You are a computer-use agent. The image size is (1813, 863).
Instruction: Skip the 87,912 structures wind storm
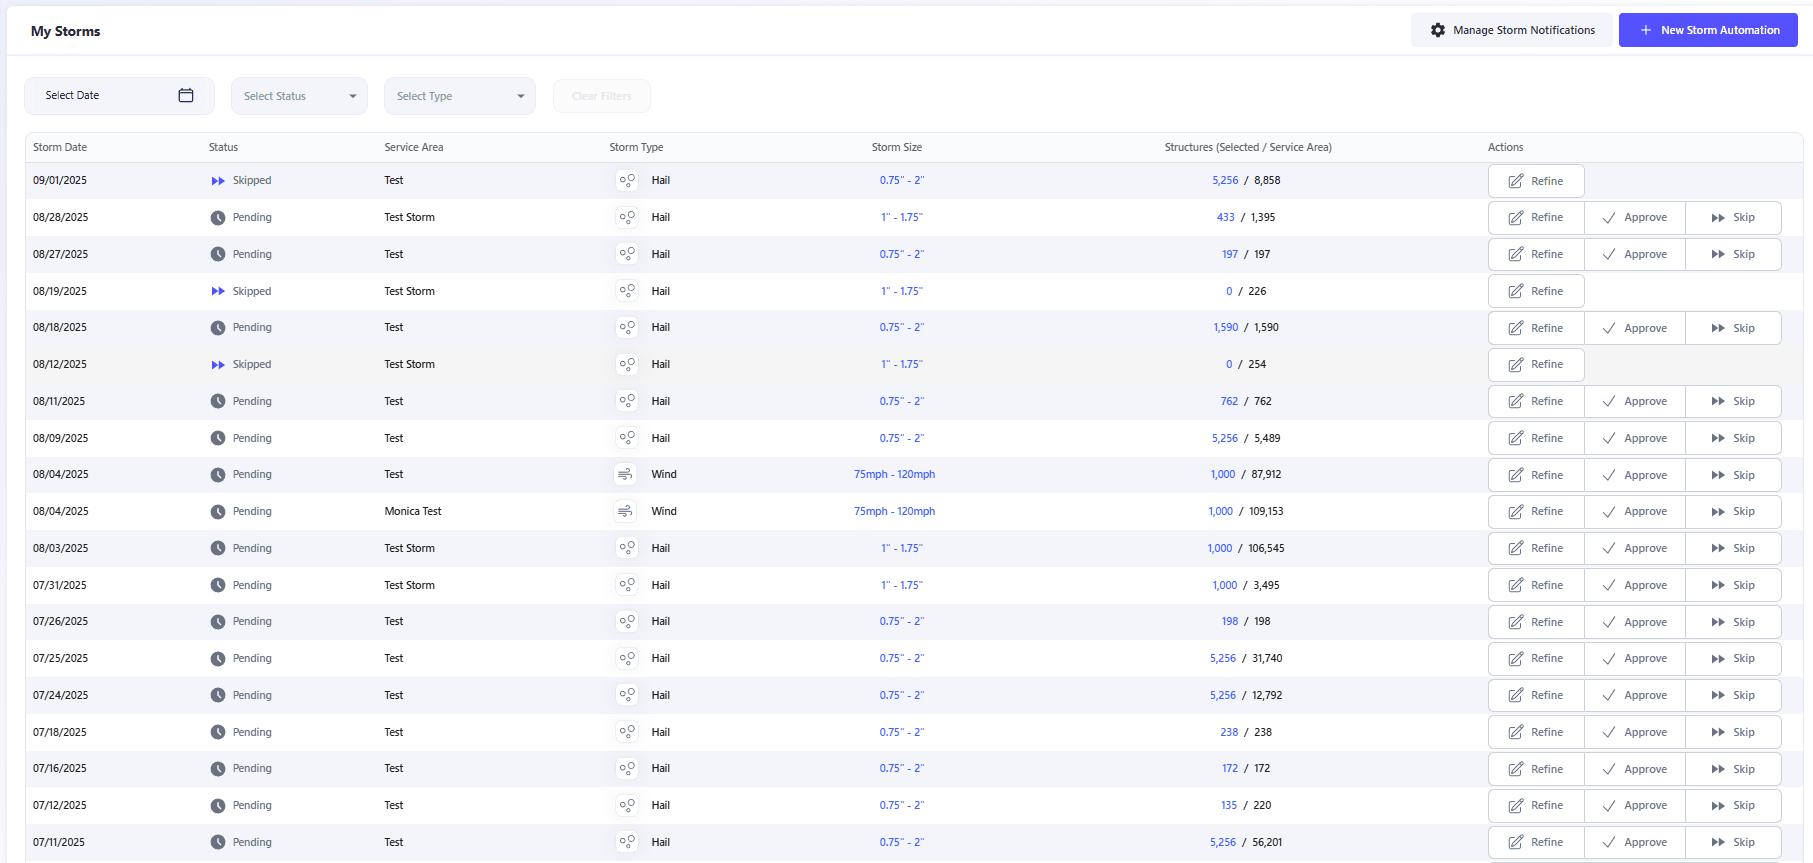(1733, 475)
